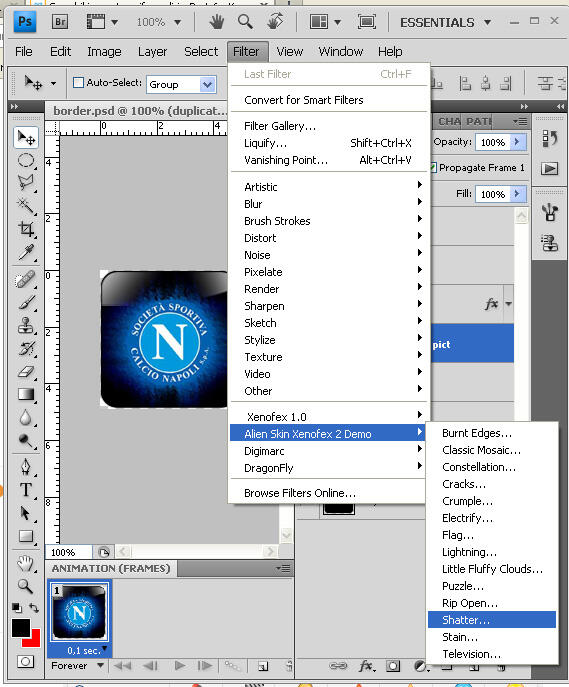Screen dimensions: 569x687
Task: Toggle the Propagate Frame 1 checkbox
Action: pos(433,167)
